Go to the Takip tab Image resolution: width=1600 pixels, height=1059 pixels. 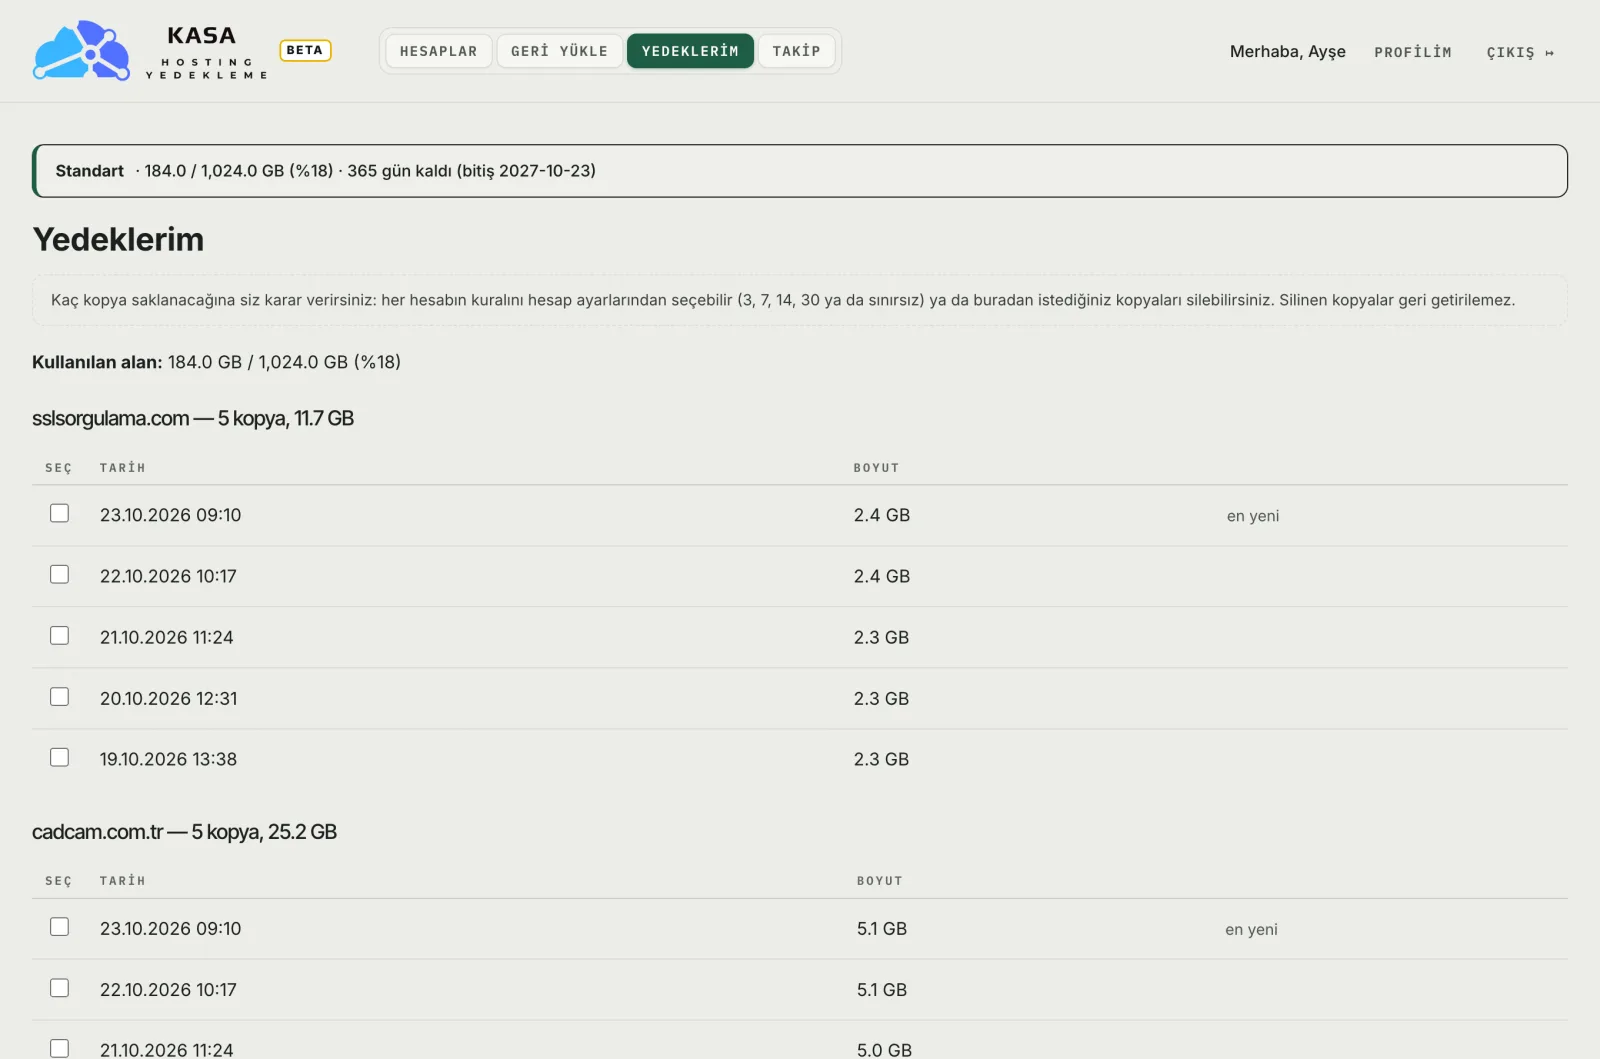796,51
